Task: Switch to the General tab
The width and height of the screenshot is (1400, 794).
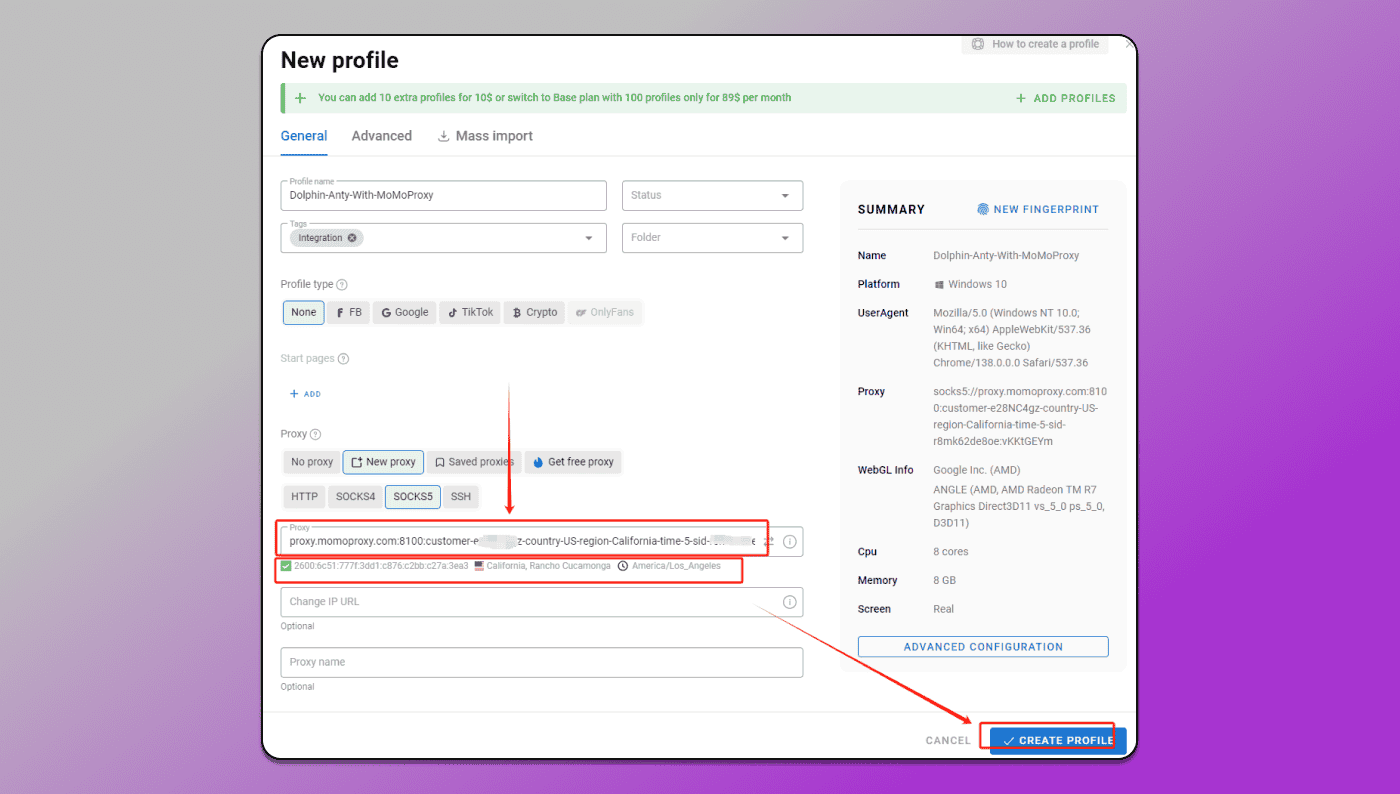Action: [x=304, y=136]
